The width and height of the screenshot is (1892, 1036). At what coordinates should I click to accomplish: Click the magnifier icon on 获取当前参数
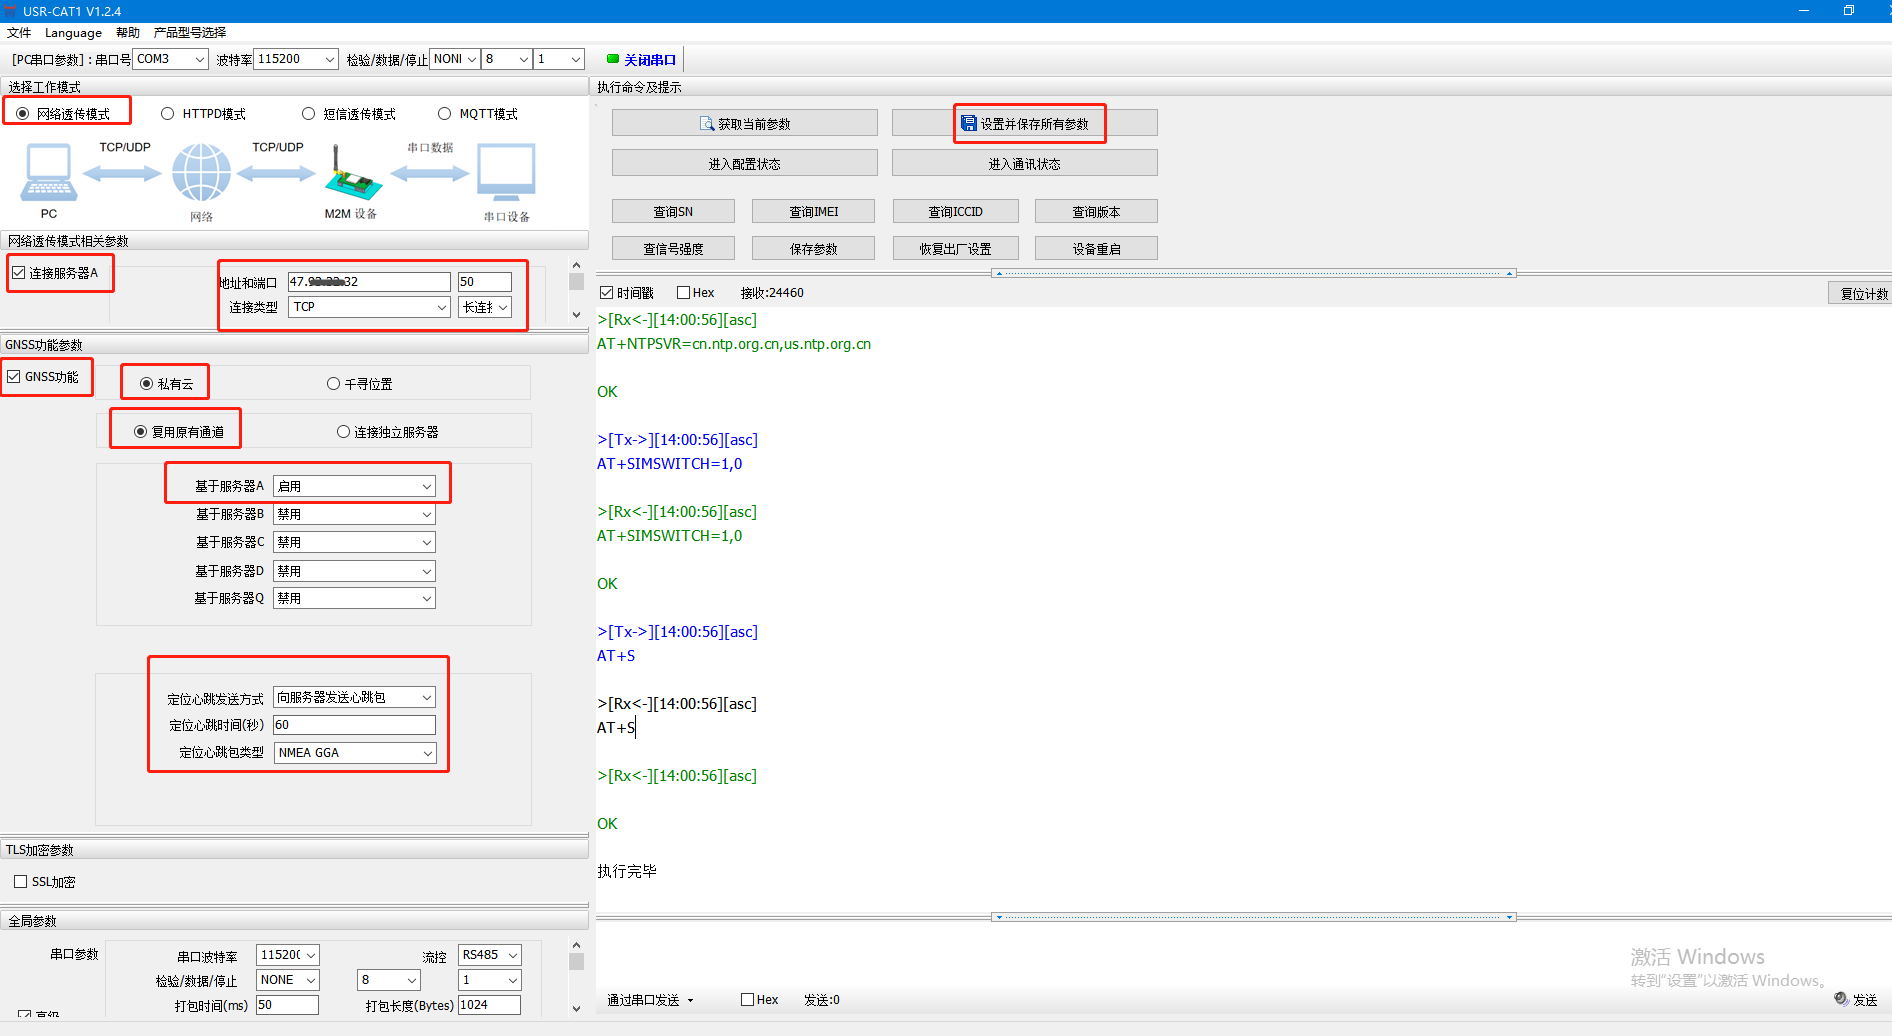point(707,124)
